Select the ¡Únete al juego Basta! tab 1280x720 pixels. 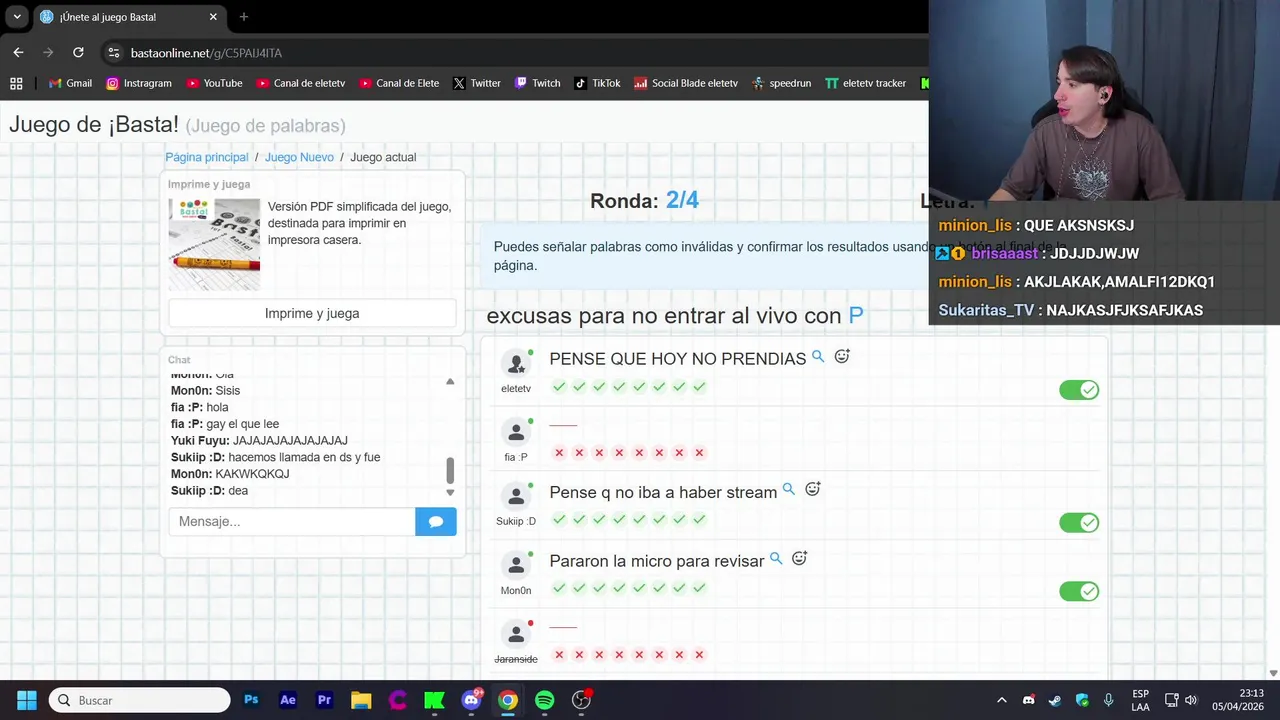pos(128,17)
